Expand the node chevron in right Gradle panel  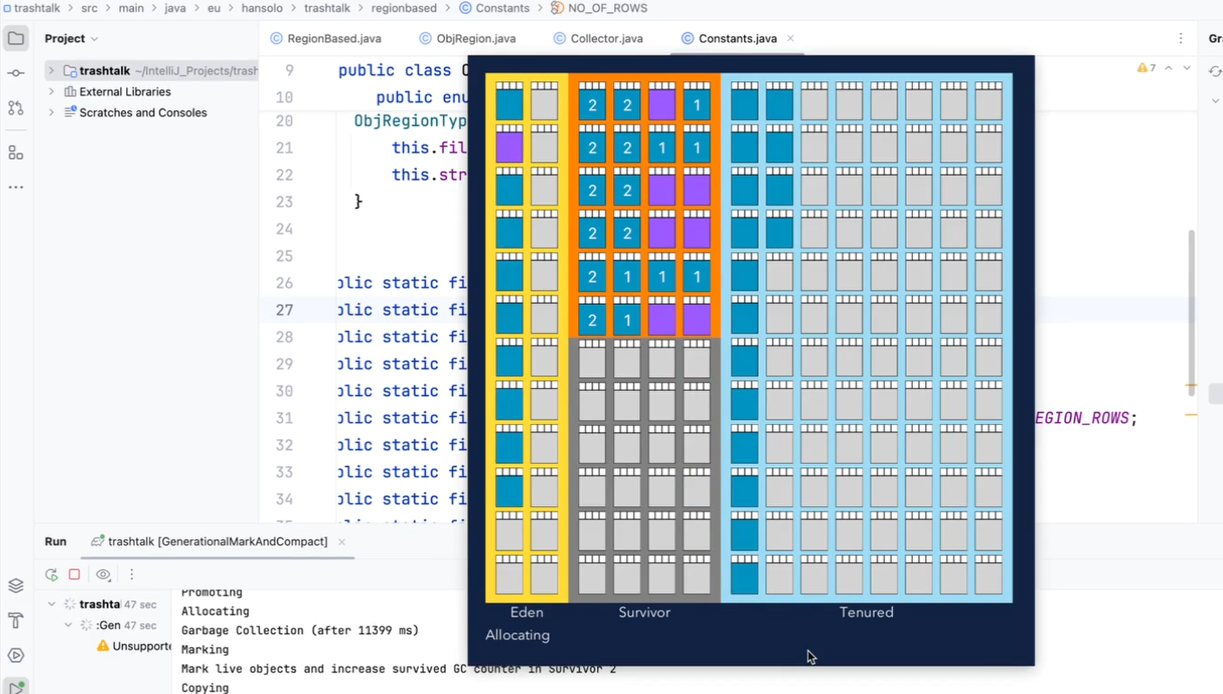point(1215,101)
